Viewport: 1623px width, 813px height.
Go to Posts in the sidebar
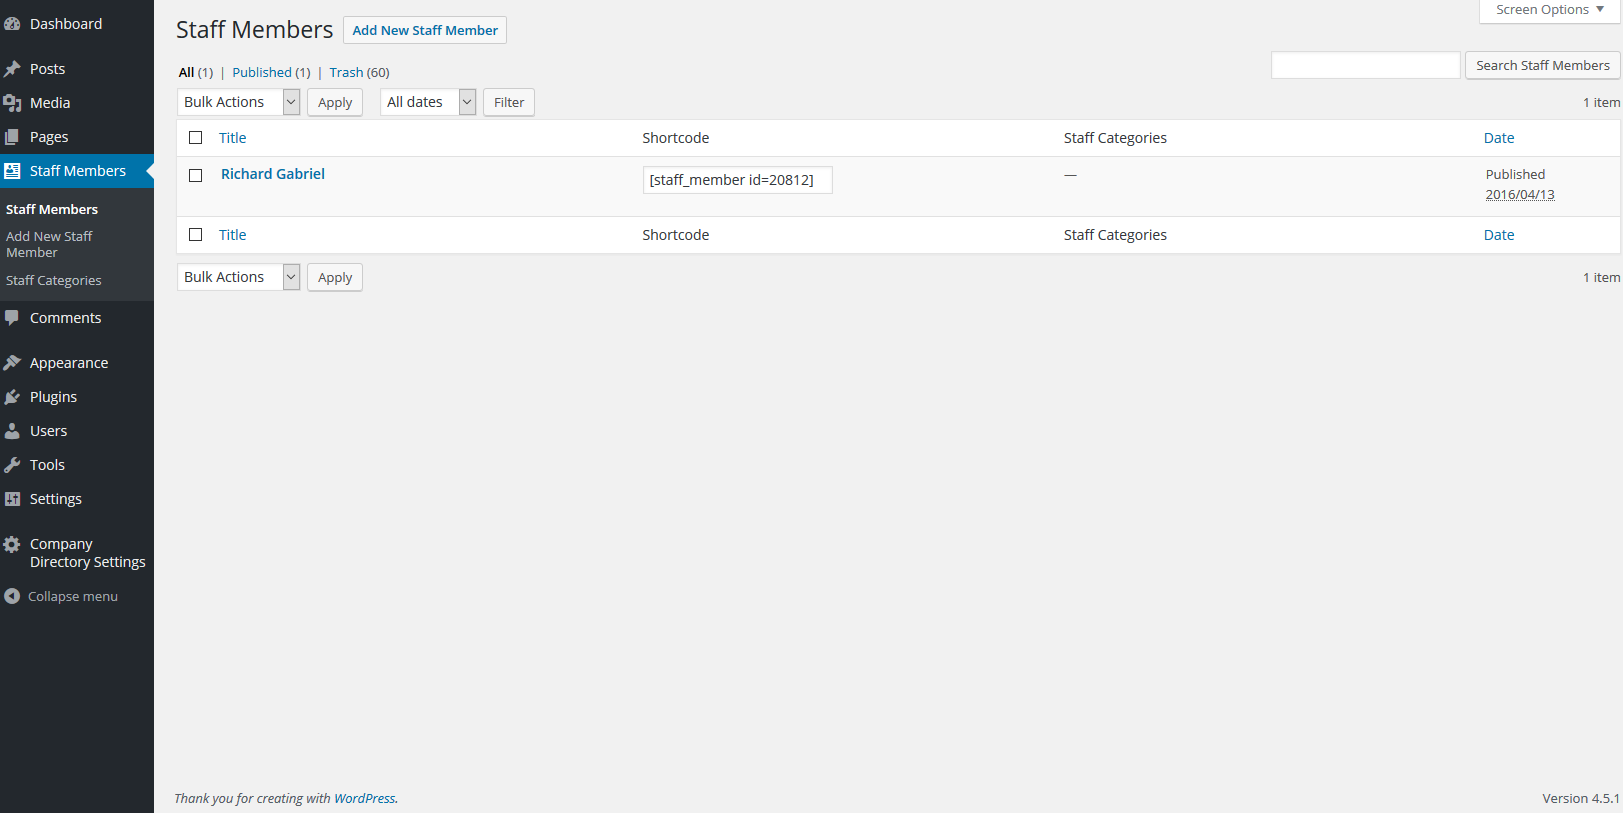[47, 69]
